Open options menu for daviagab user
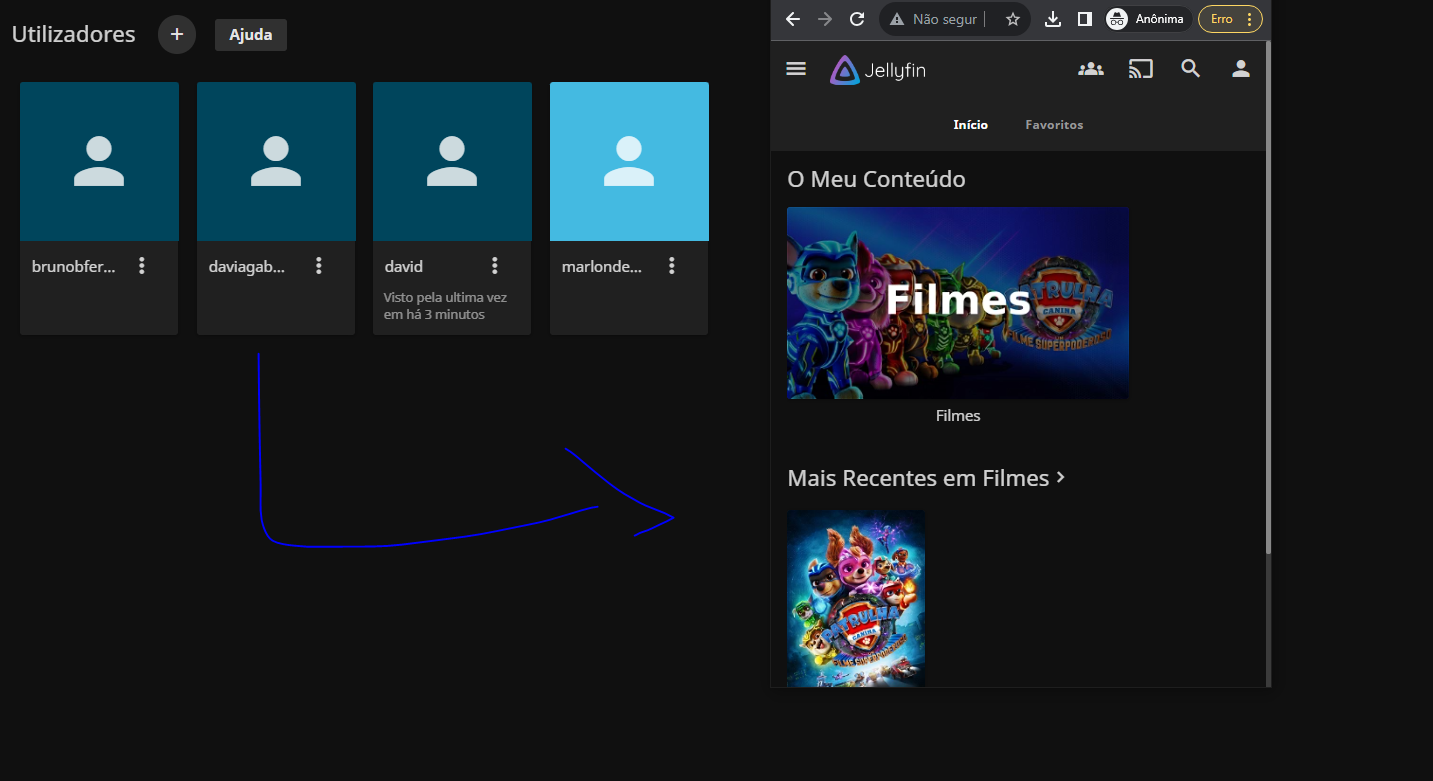This screenshot has height=781, width=1433. 319,266
